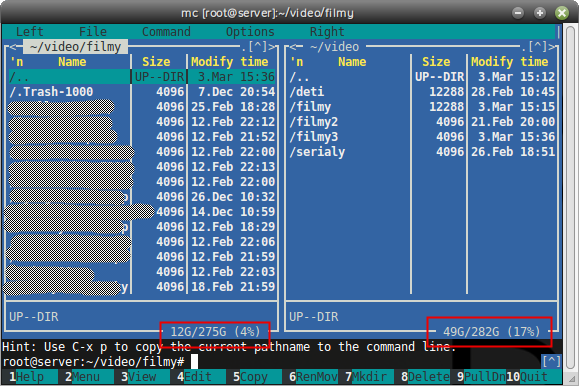Select /.. entry in left panel
Screen dimensions: 579x386
click(x=142, y=77)
